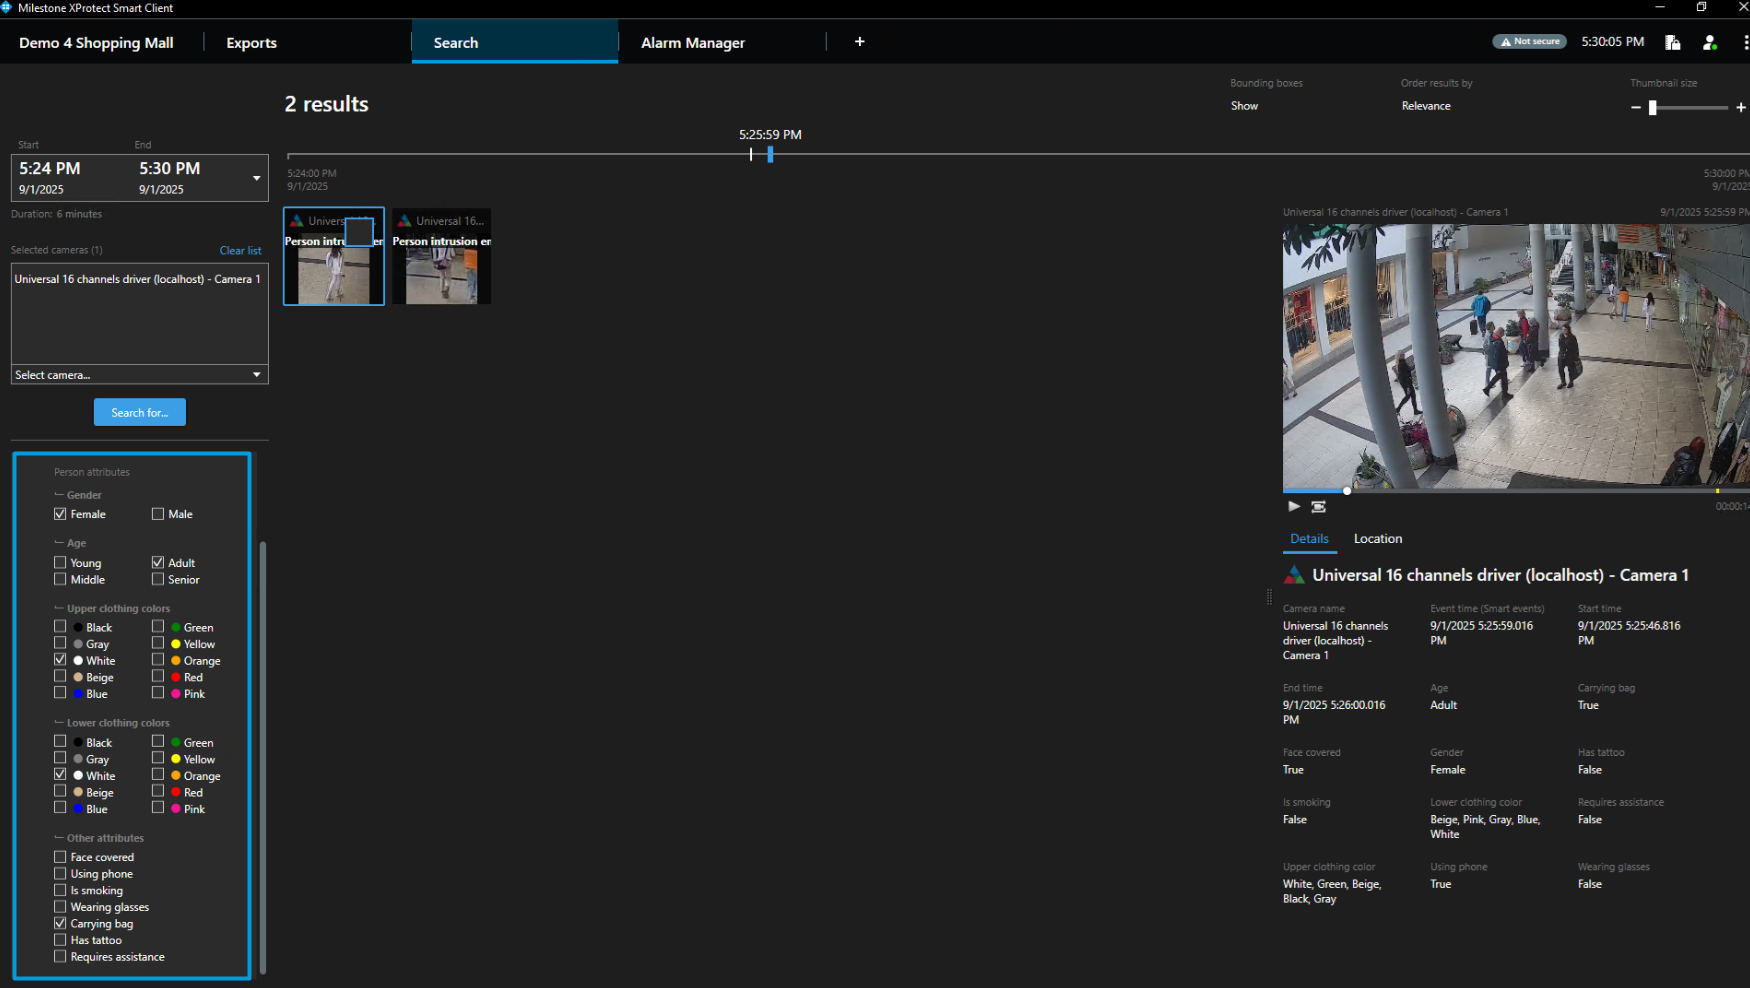Enable the Male gender checkbox
Screen dimensions: 1750x988
point(158,514)
